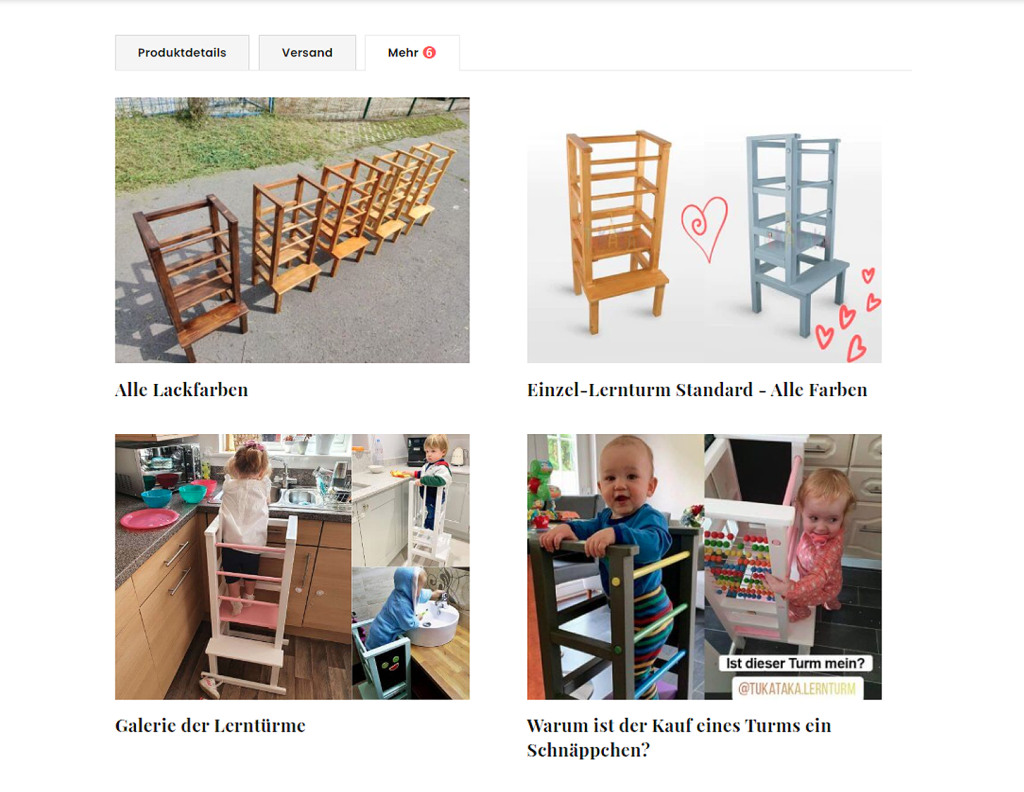Click the 'Ist dieser Turm mein?' caption
The image size is (1024, 792).
795,663
